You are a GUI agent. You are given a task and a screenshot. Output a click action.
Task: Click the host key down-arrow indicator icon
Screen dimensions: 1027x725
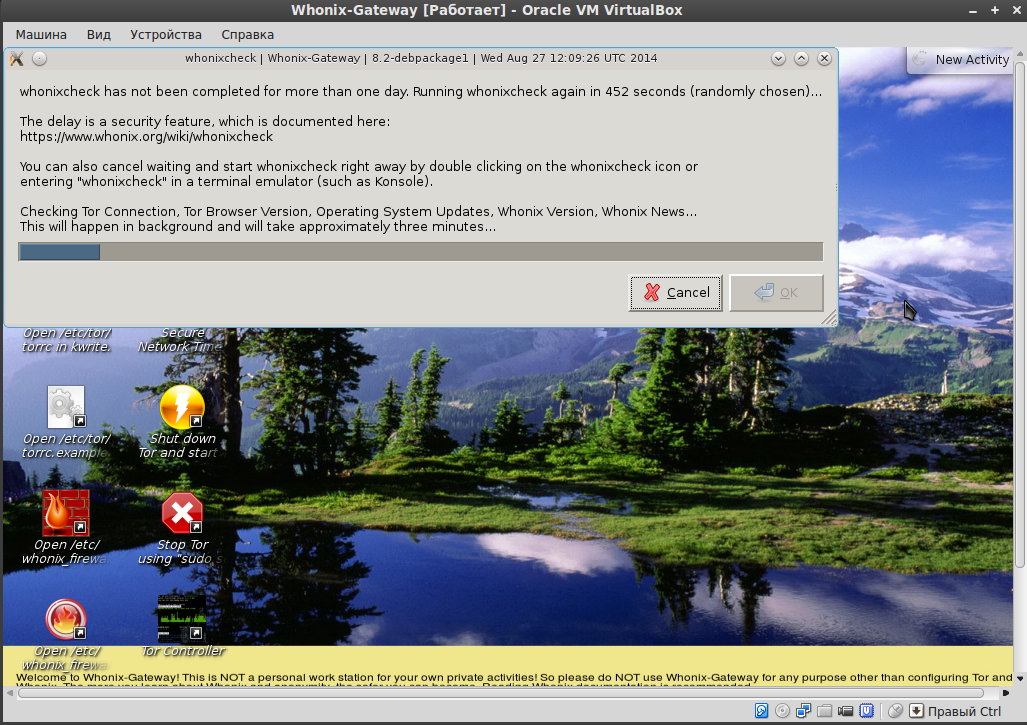(916, 711)
